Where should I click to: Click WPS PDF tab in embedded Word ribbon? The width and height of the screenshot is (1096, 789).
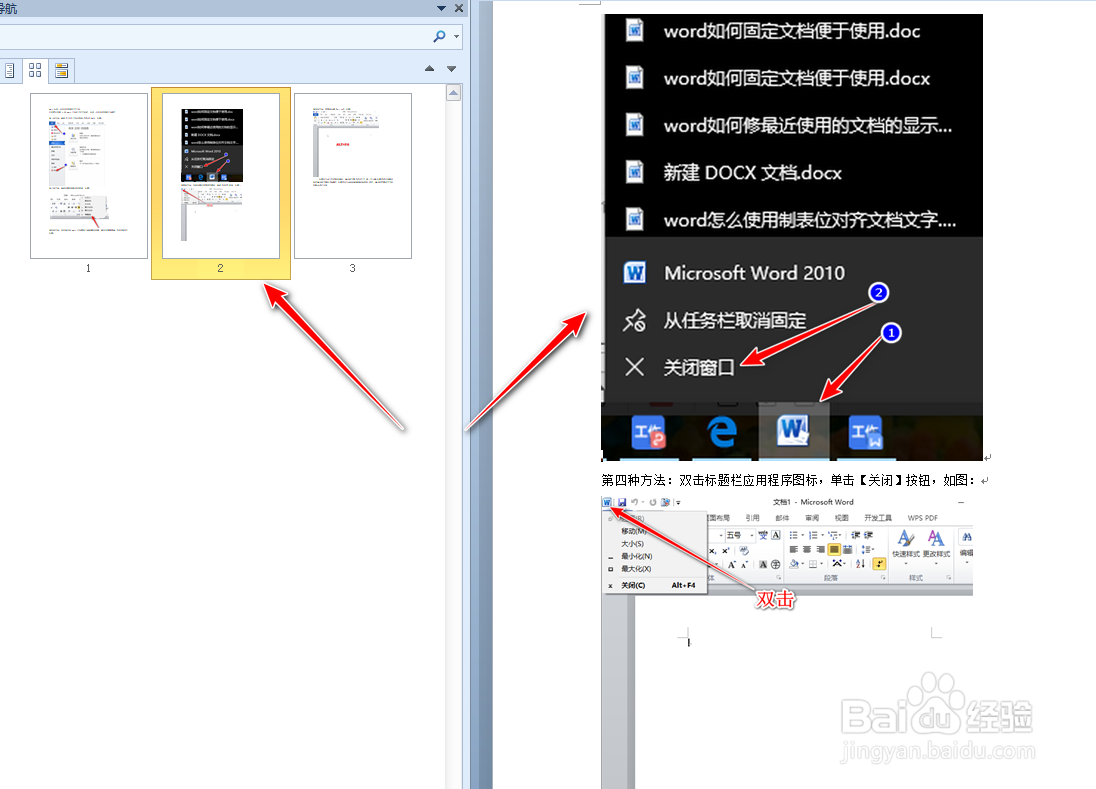point(923,518)
